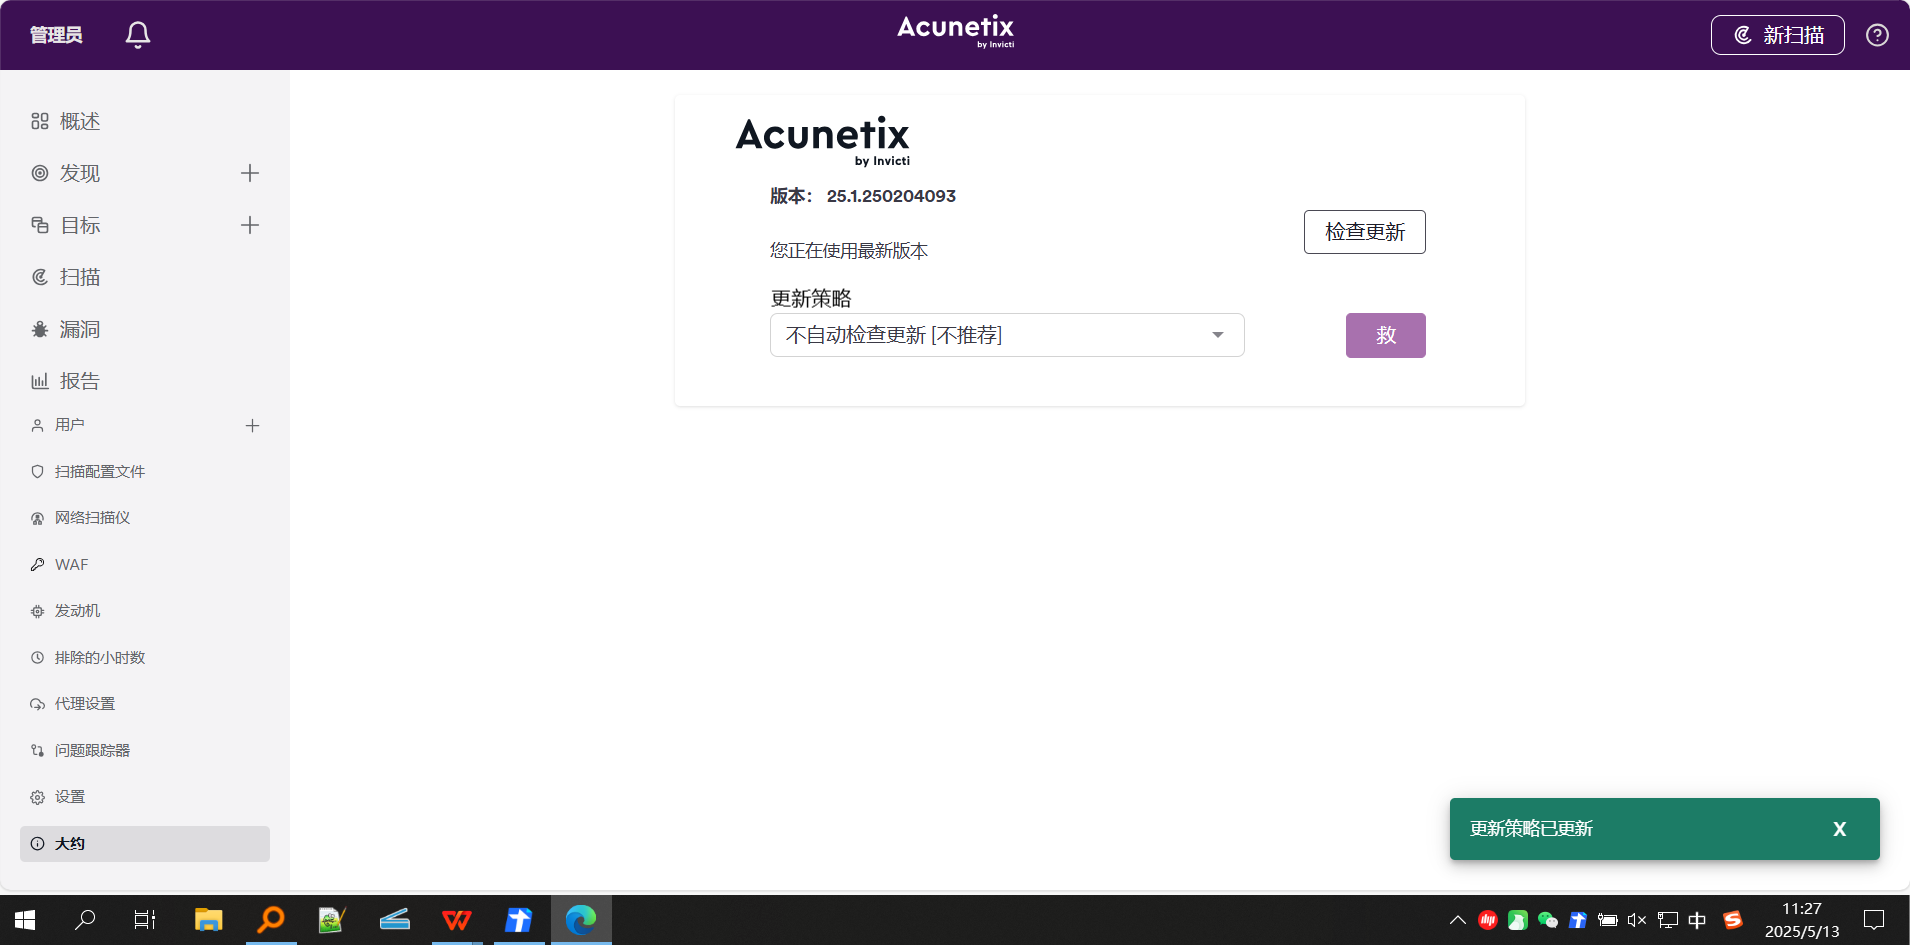The image size is (1910, 945).
Task: Open WeChat from the system tray
Action: click(x=1548, y=920)
